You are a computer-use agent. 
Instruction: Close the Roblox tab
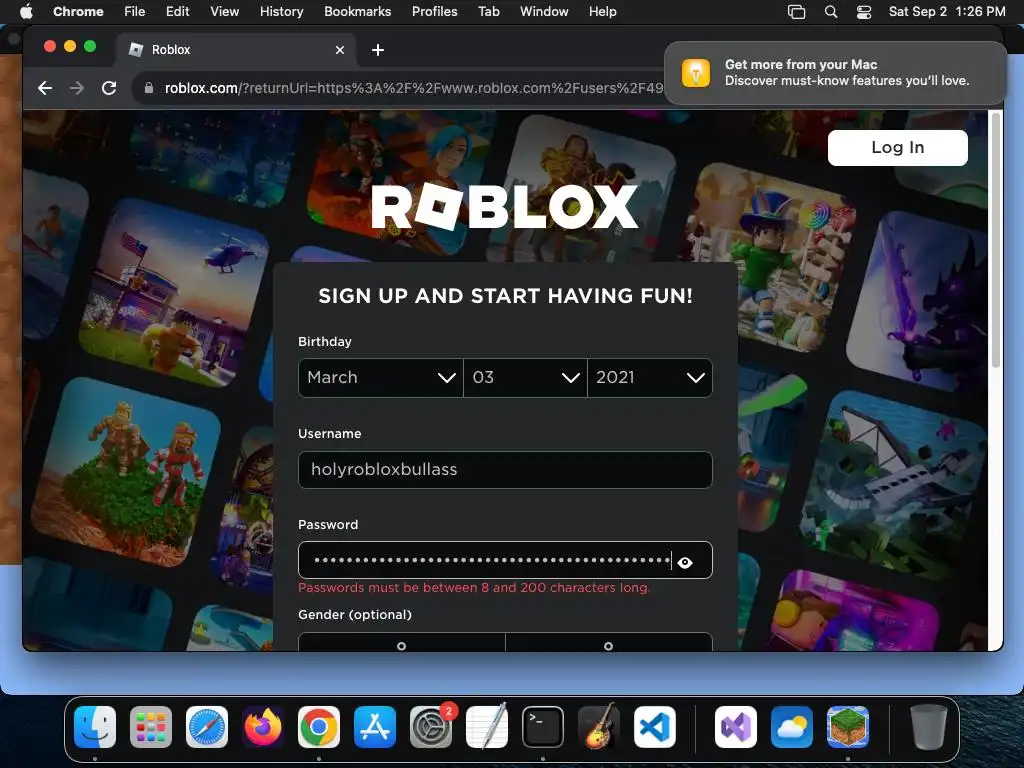tap(340, 50)
